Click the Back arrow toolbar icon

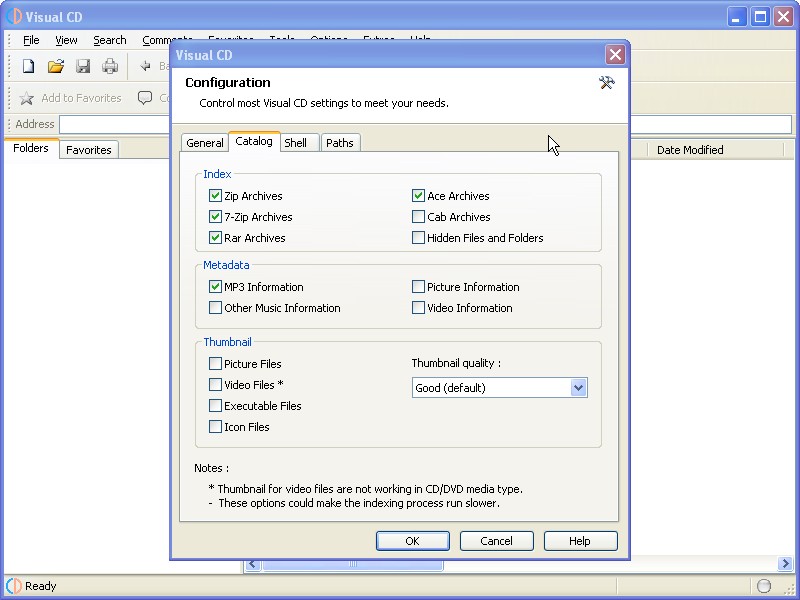[x=145, y=66]
